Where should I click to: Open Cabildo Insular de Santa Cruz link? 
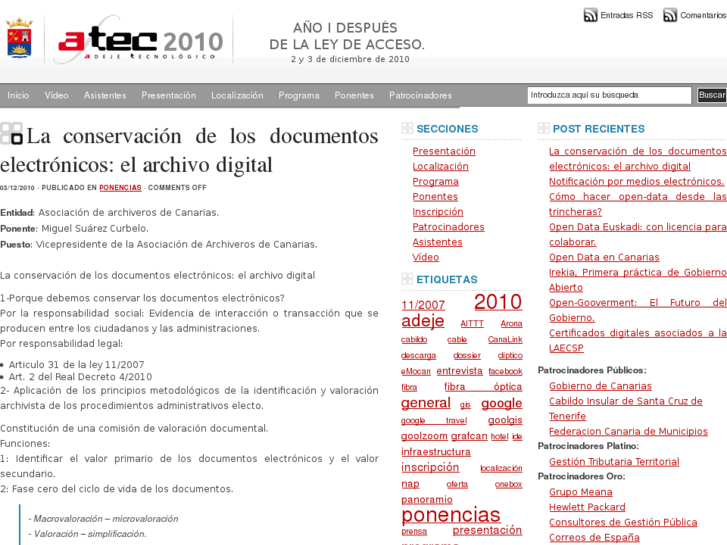(626, 408)
